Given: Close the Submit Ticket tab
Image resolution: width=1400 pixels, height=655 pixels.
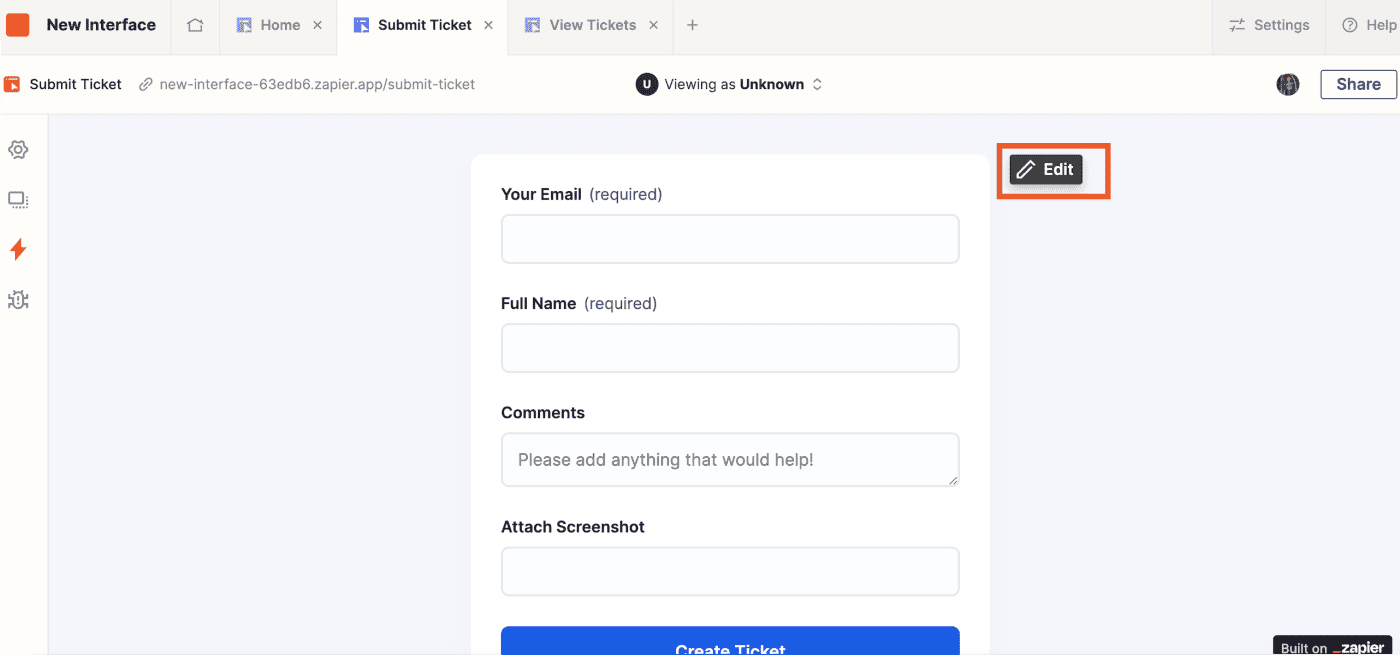Looking at the screenshot, I should (487, 25).
